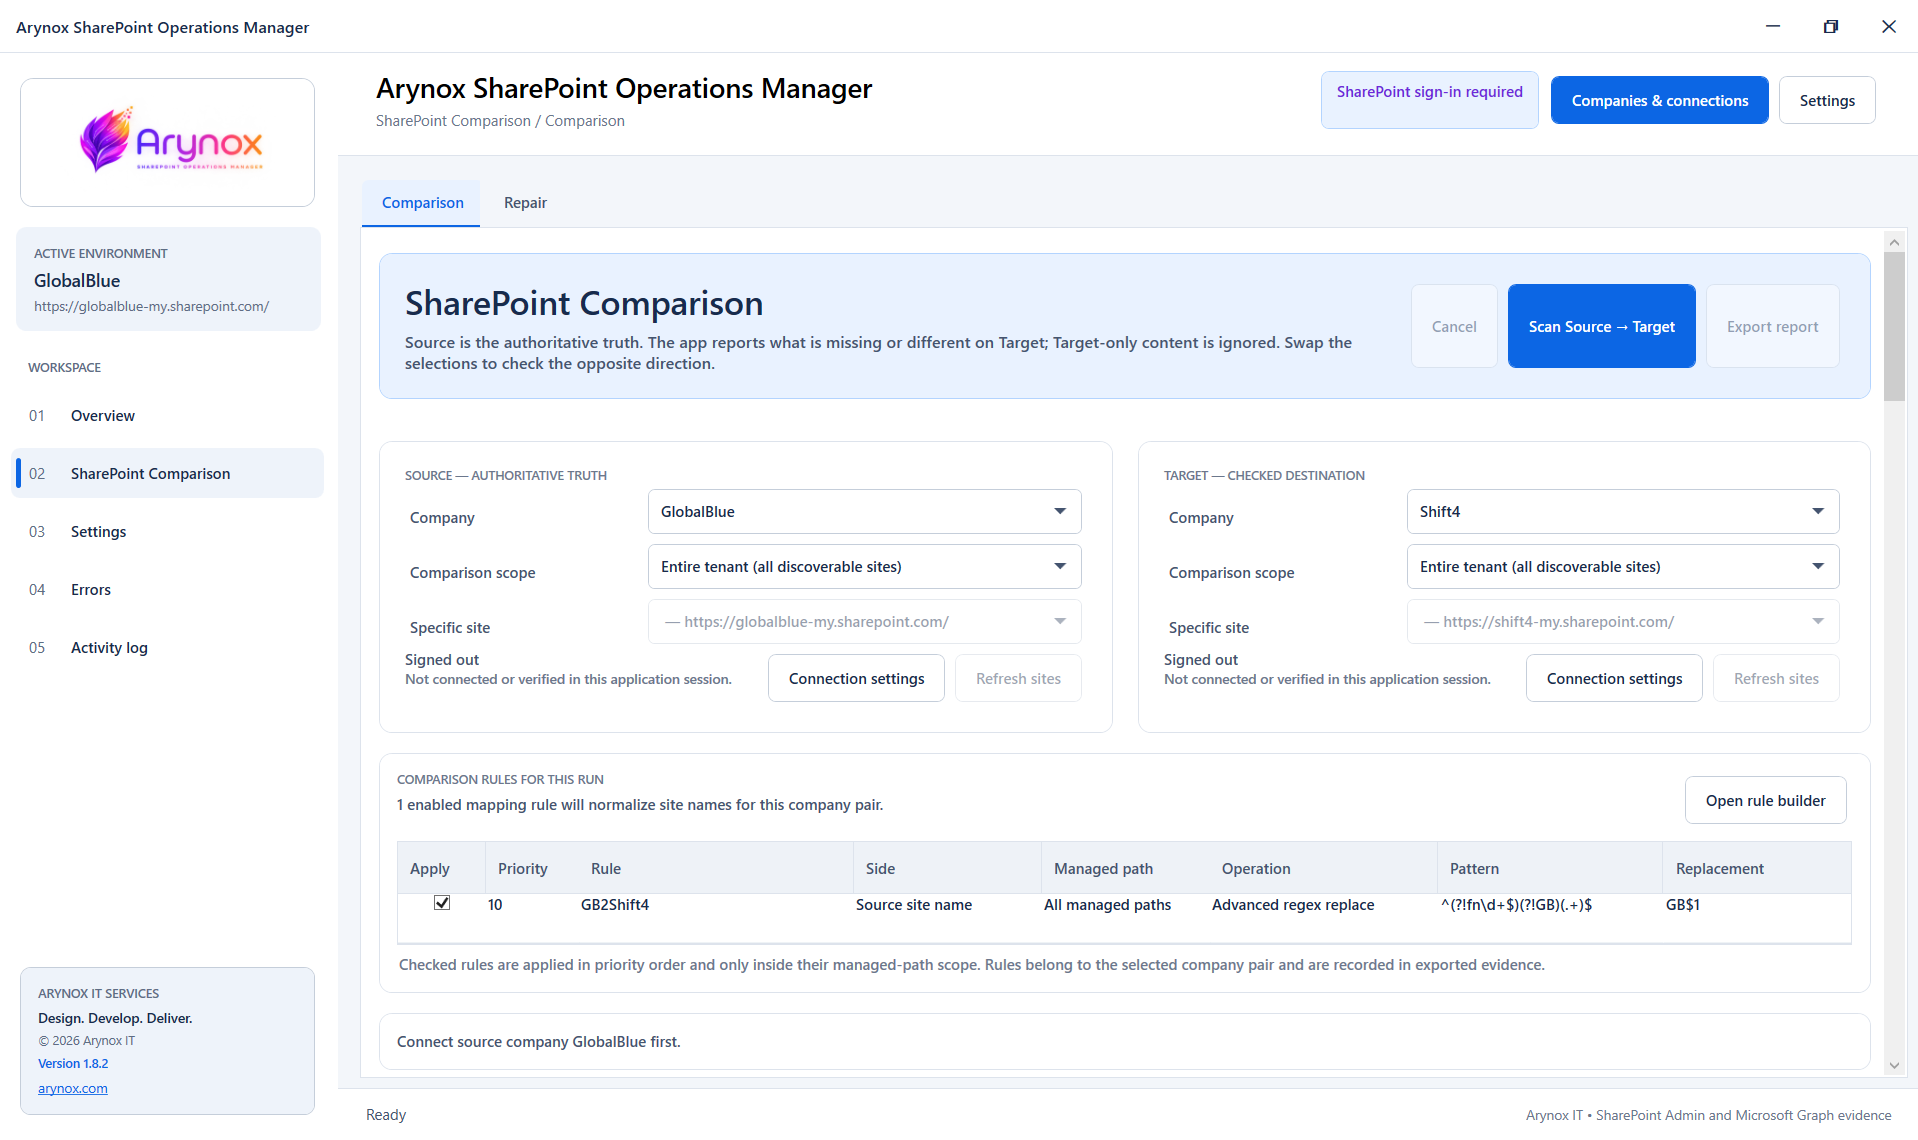Viewport: 1918px width, 1140px height.
Task: Click the Replacement column header
Action: (x=1757, y=869)
